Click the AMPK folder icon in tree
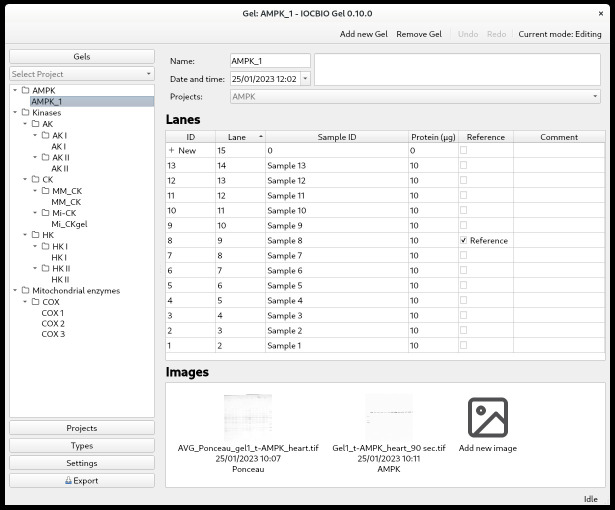Viewport: 615px width, 510px height. pyautogui.click(x=25, y=90)
